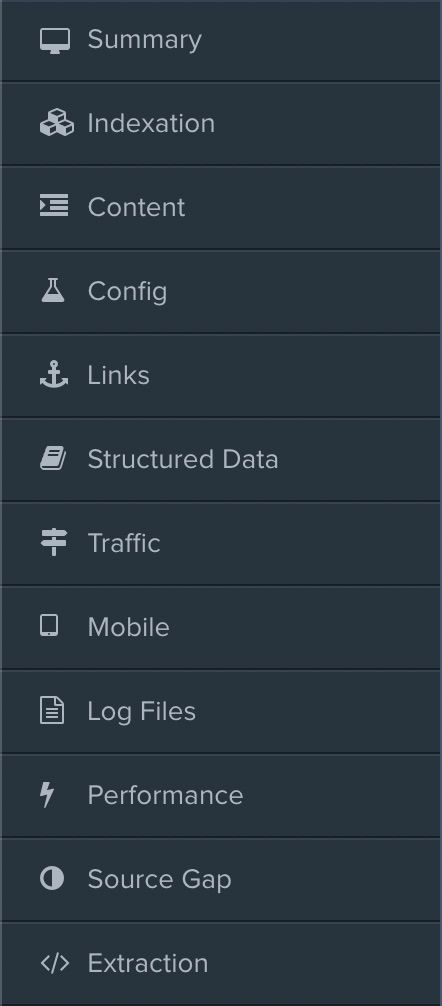
Task: Click the flask icon beside Config
Action: 53,291
